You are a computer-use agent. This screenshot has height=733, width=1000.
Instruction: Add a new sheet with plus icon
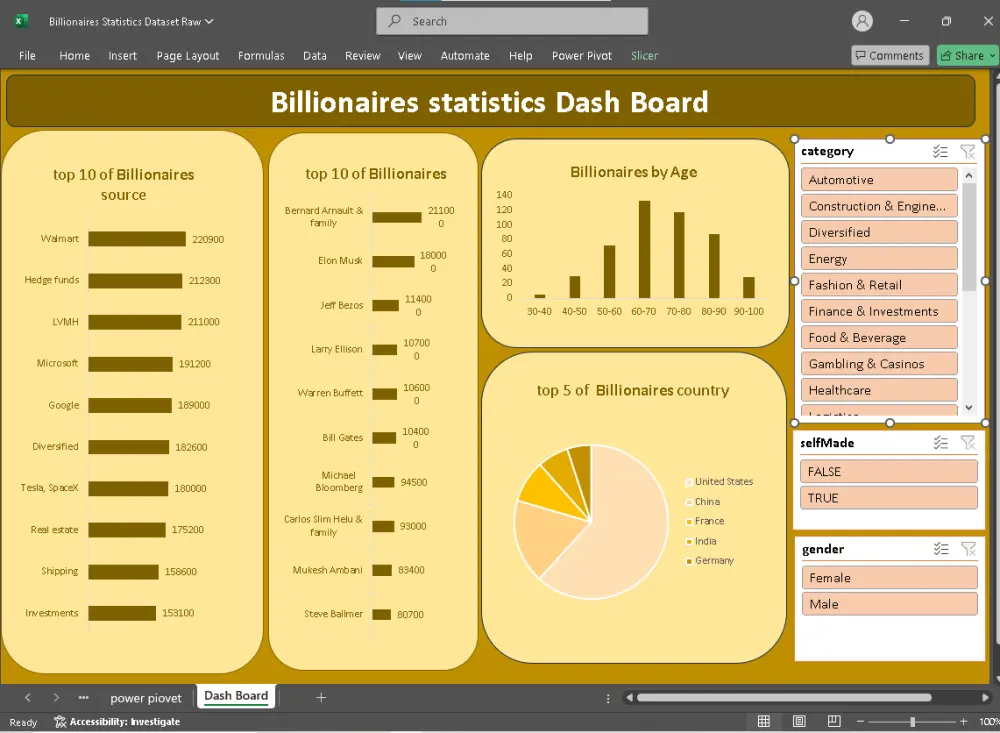321,697
